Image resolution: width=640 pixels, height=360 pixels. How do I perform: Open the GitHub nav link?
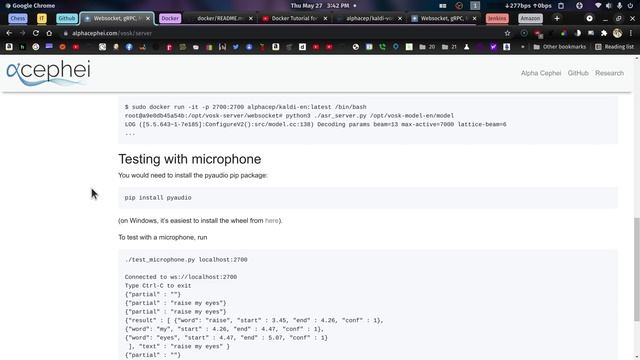pos(578,73)
